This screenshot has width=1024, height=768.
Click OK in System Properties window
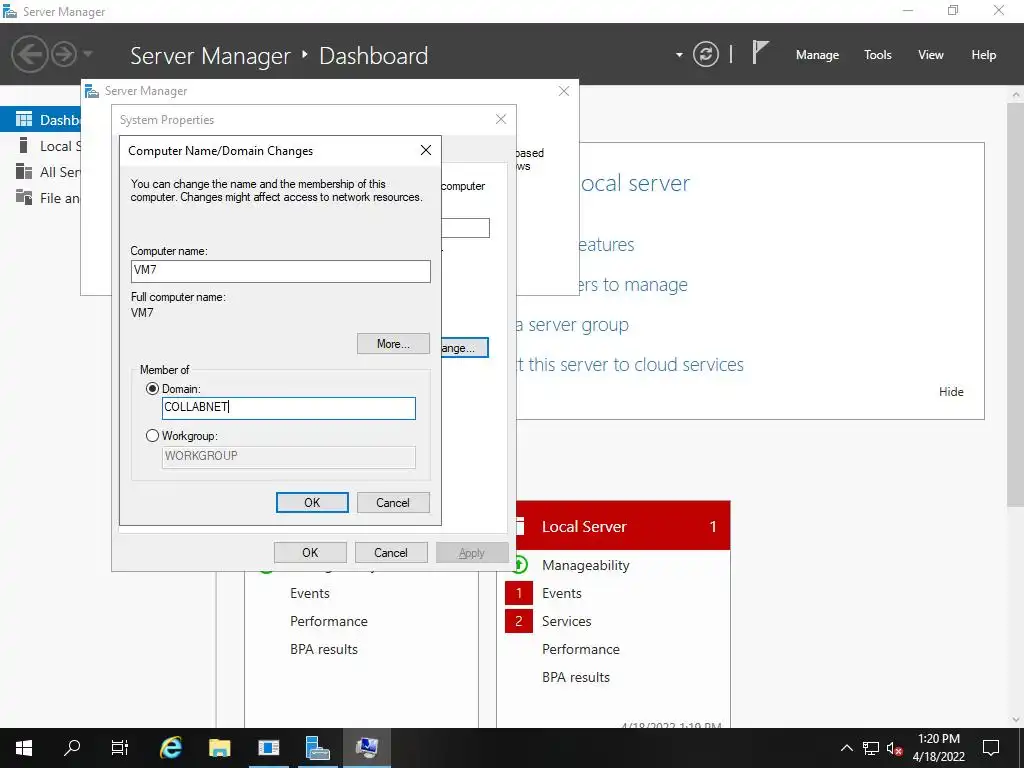pyautogui.click(x=310, y=552)
